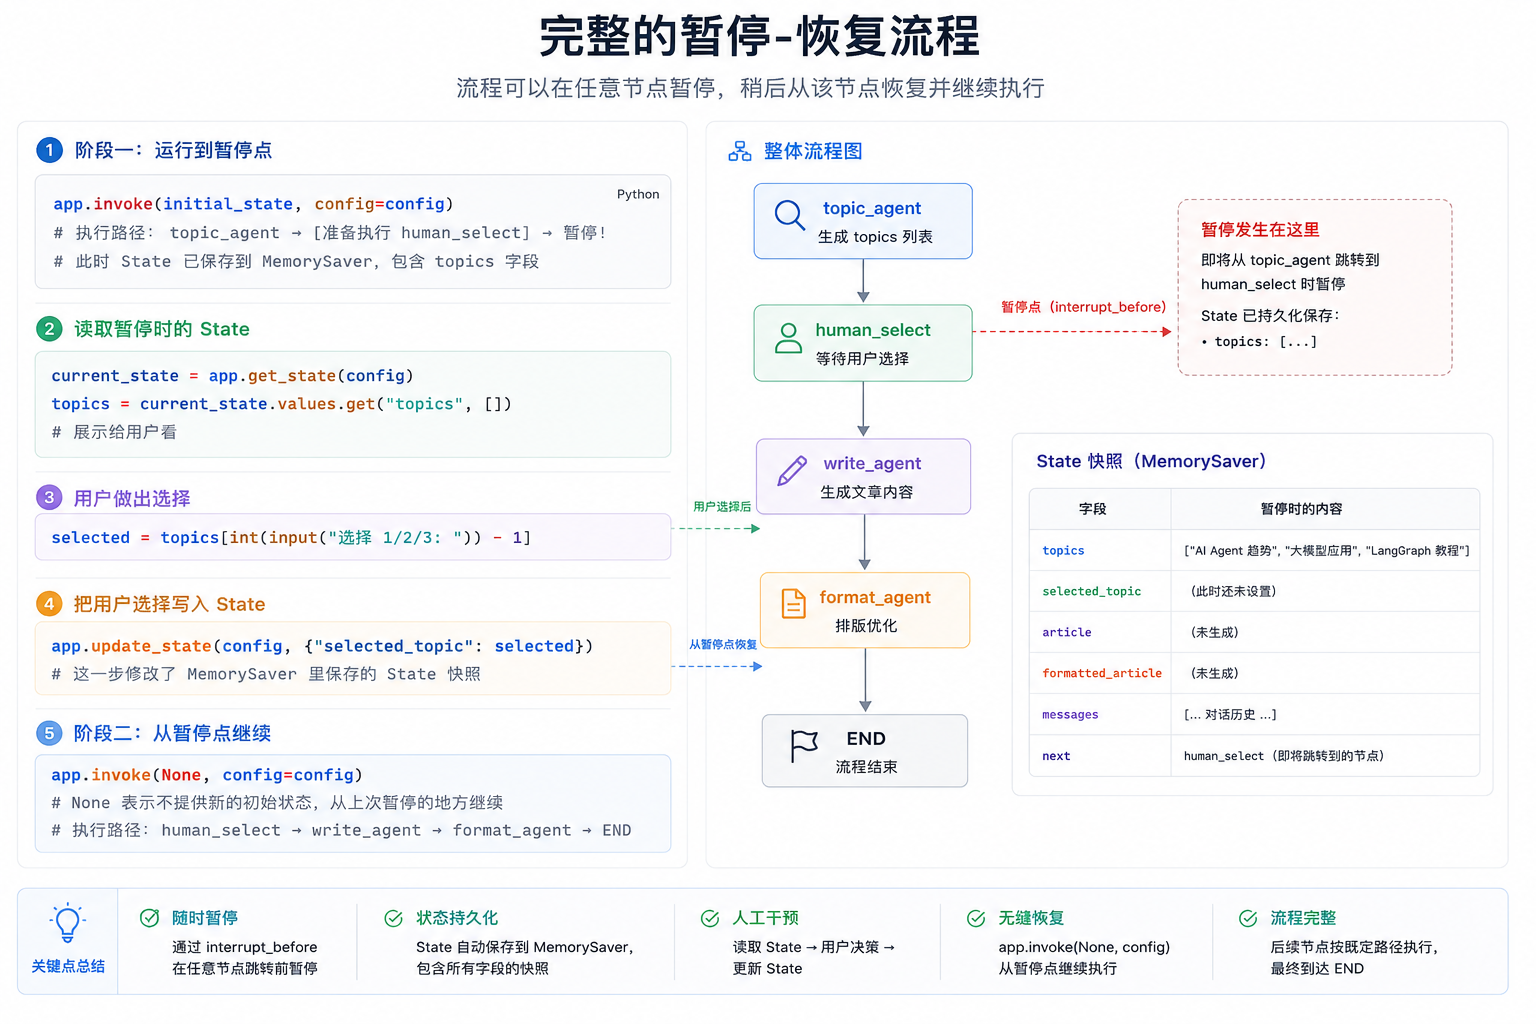
Task: Click the 整体流程图 panel heading
Action: click(813, 151)
